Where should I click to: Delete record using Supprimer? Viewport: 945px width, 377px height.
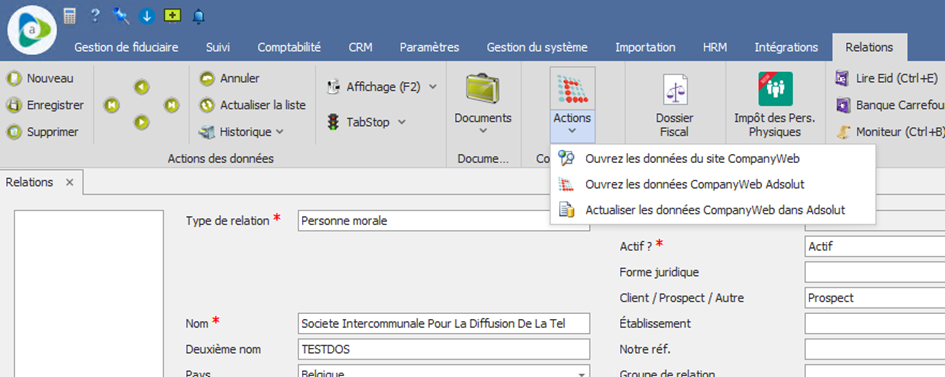pyautogui.click(x=43, y=131)
